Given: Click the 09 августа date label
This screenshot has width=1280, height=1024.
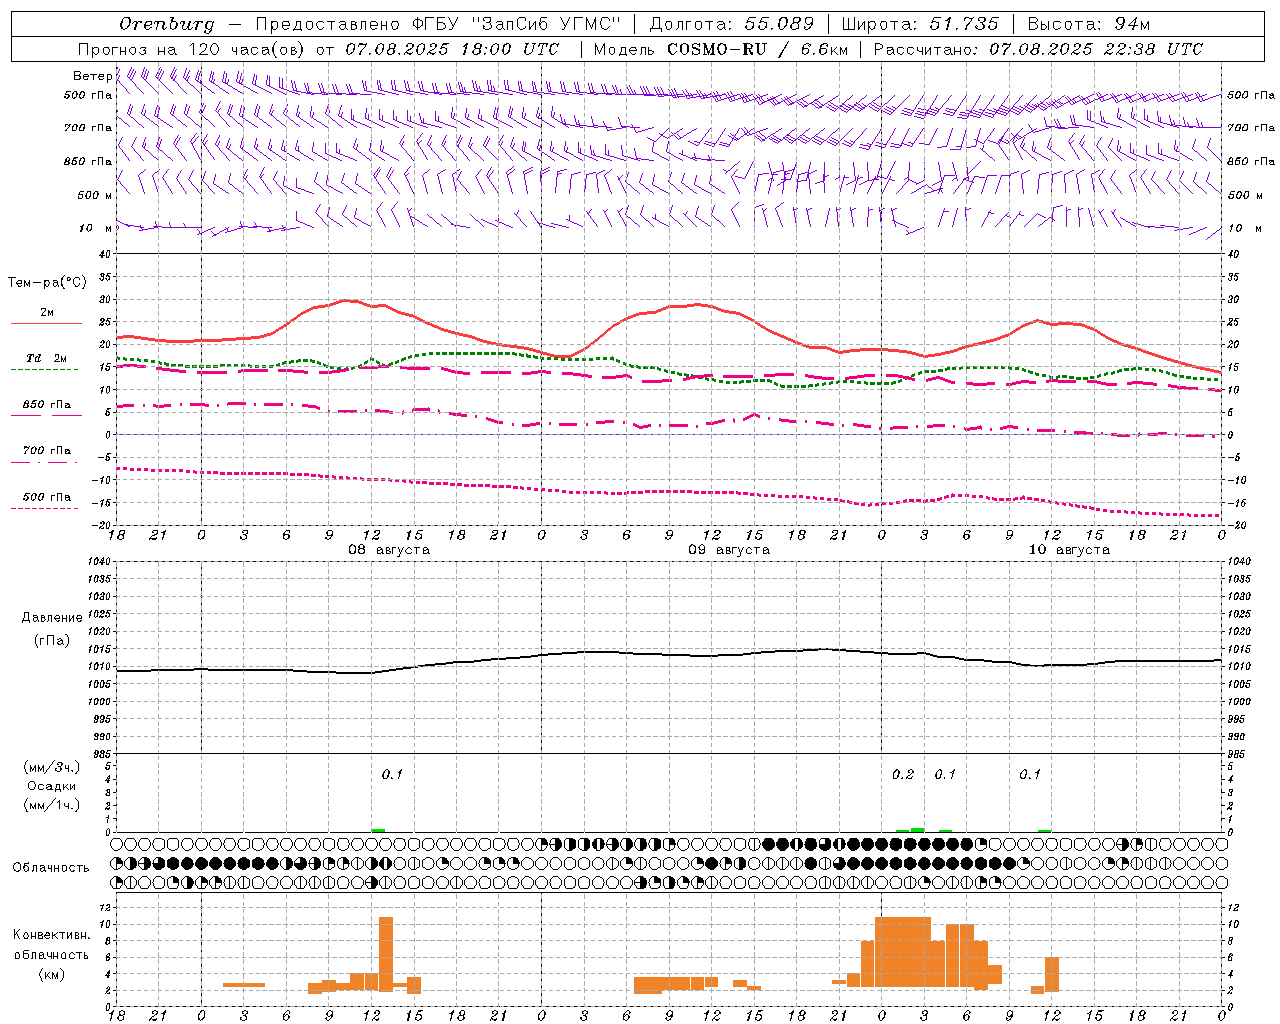Looking at the screenshot, I should pos(729,550).
